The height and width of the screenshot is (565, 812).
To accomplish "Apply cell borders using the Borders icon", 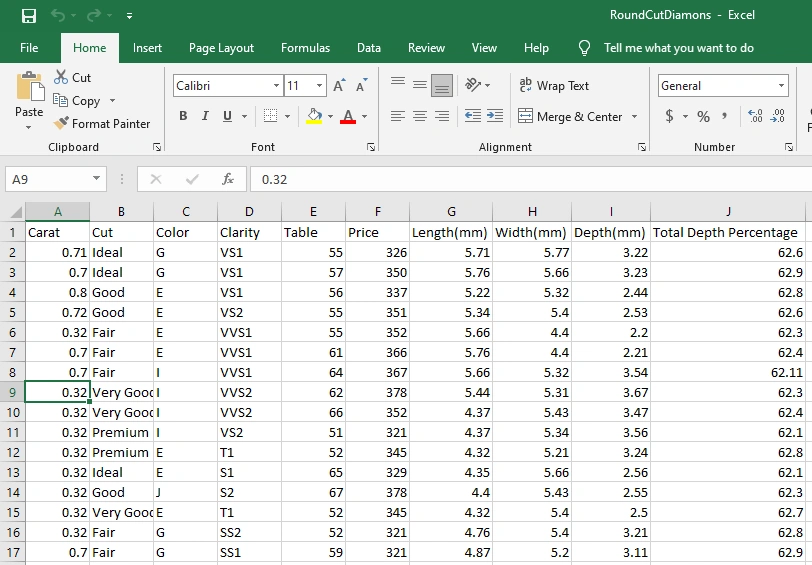I will (270, 116).
